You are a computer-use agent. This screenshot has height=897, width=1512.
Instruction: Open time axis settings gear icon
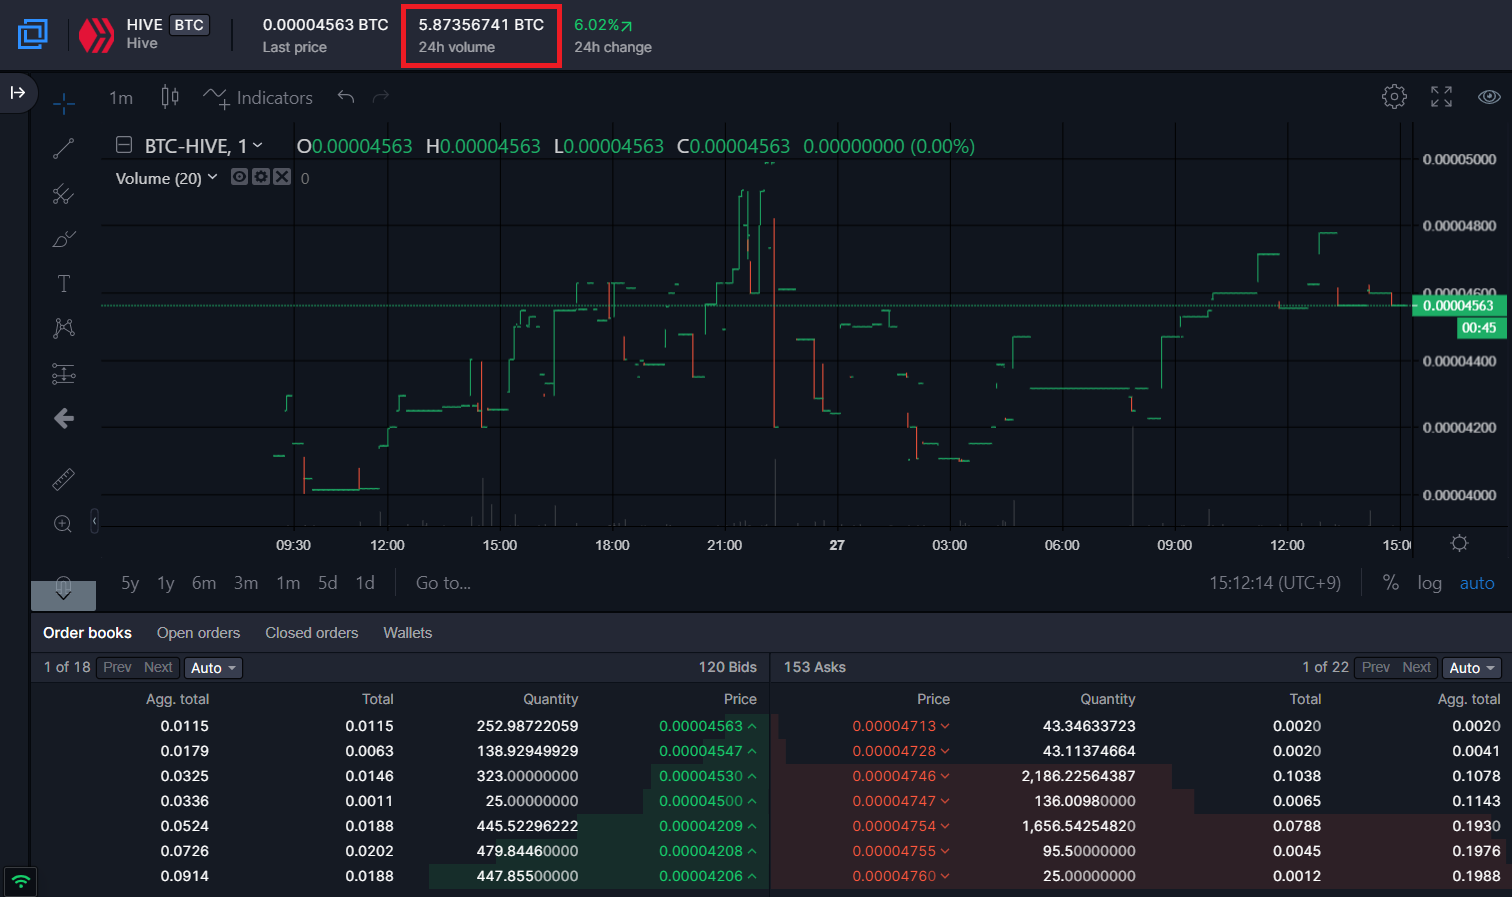point(1459,543)
